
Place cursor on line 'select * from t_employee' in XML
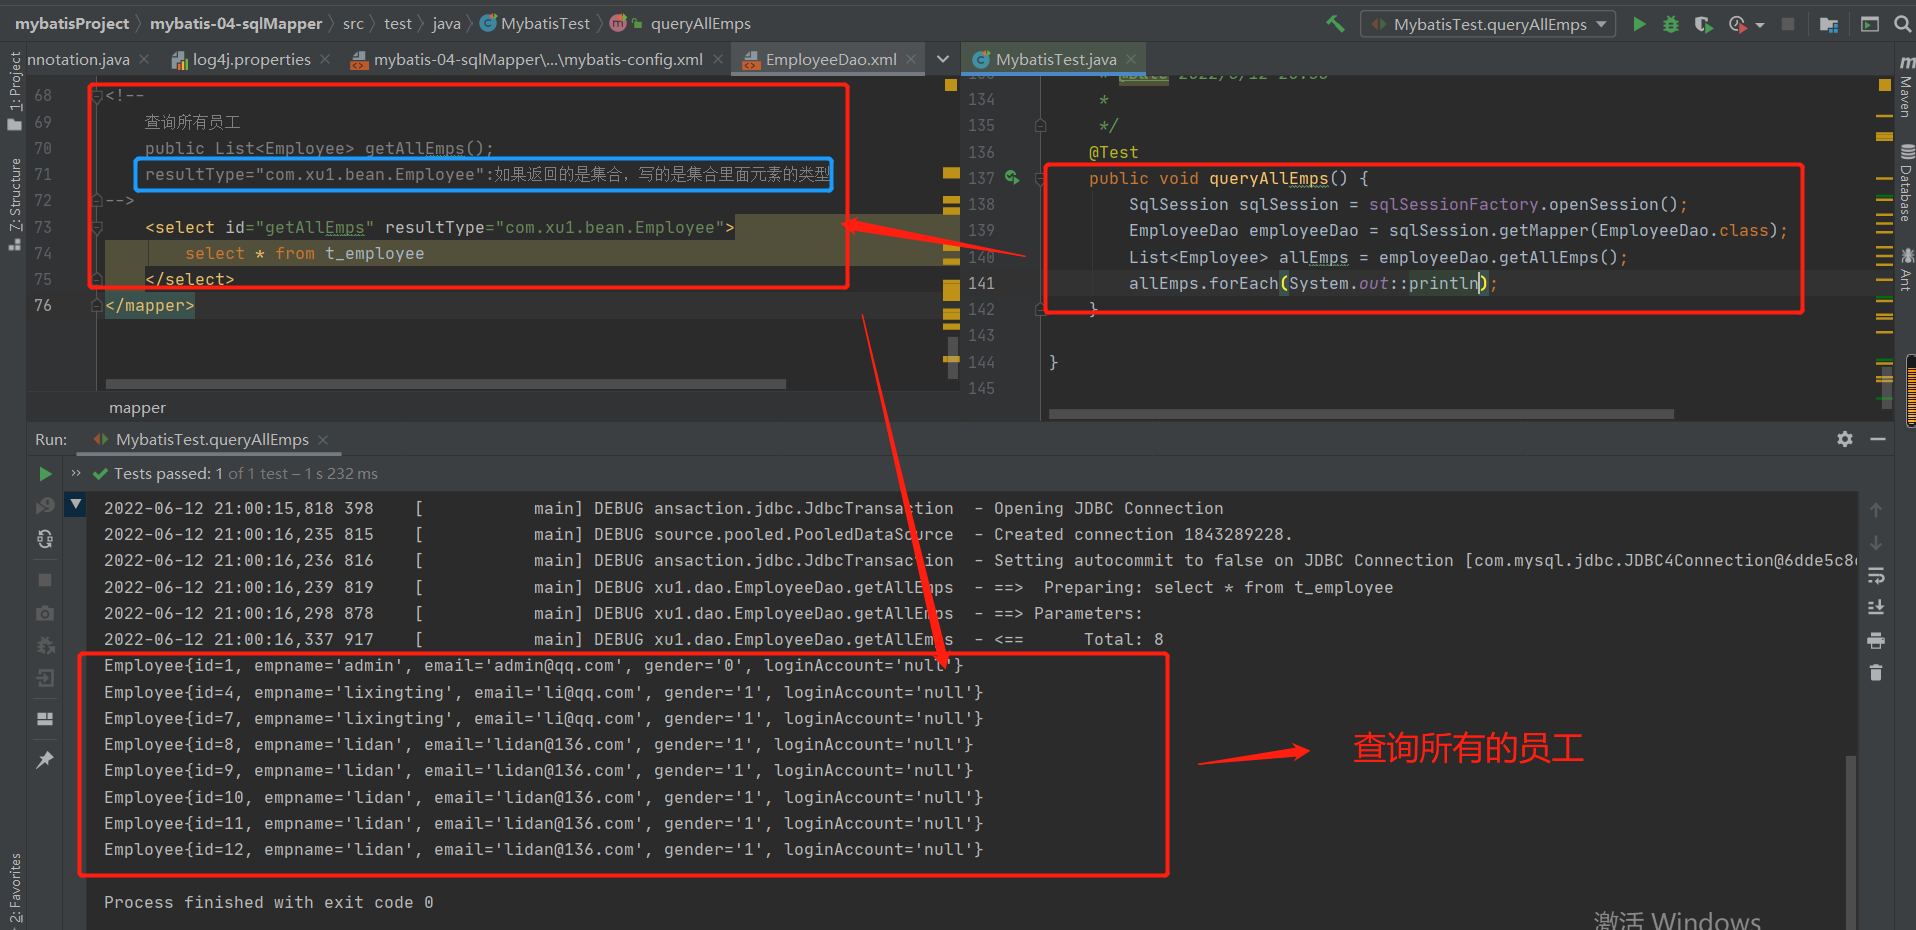(x=304, y=254)
